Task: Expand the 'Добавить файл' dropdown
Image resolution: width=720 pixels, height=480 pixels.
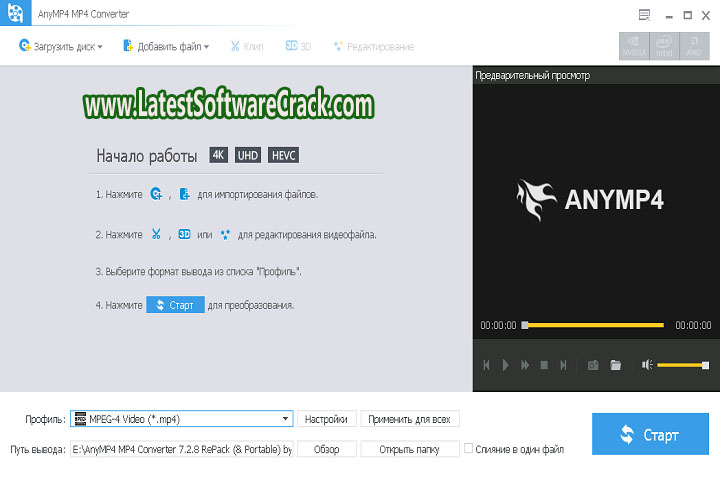Action: coord(206,47)
